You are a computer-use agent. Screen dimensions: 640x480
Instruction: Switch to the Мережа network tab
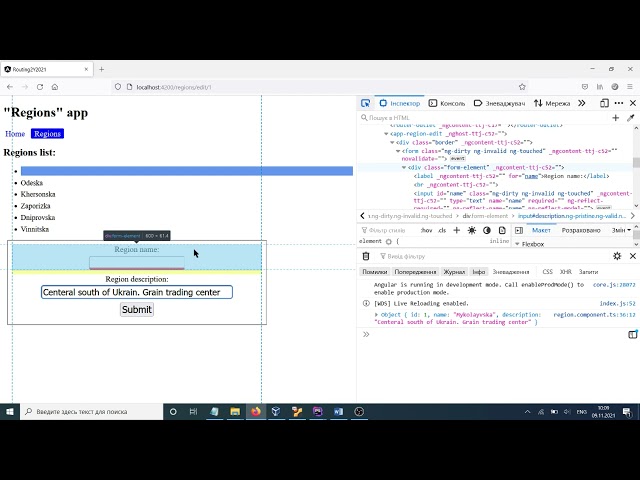[x=552, y=103]
